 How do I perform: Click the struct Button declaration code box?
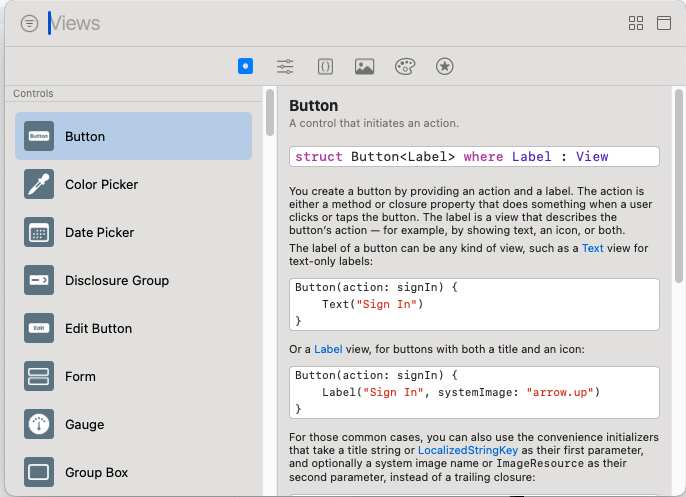474,157
